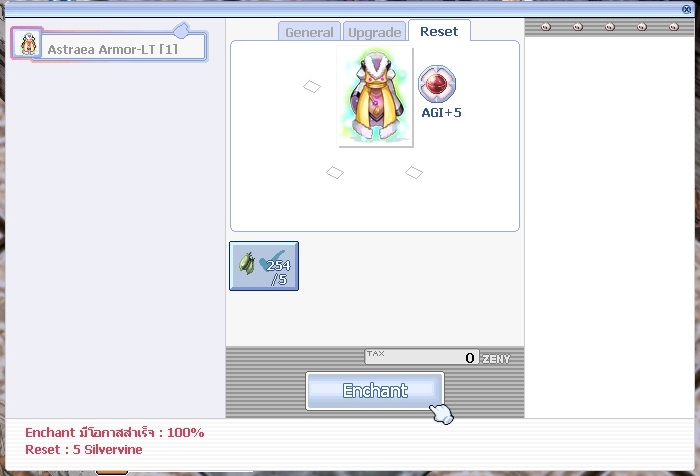700x476 pixels.
Task: Click the green Silvervine material icon
Action: coord(246,265)
